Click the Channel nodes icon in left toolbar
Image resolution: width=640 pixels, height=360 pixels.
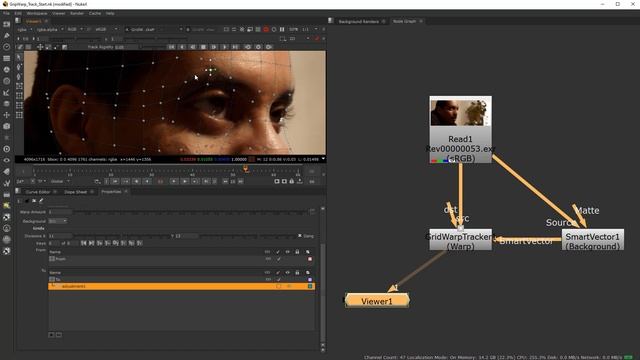7,58
